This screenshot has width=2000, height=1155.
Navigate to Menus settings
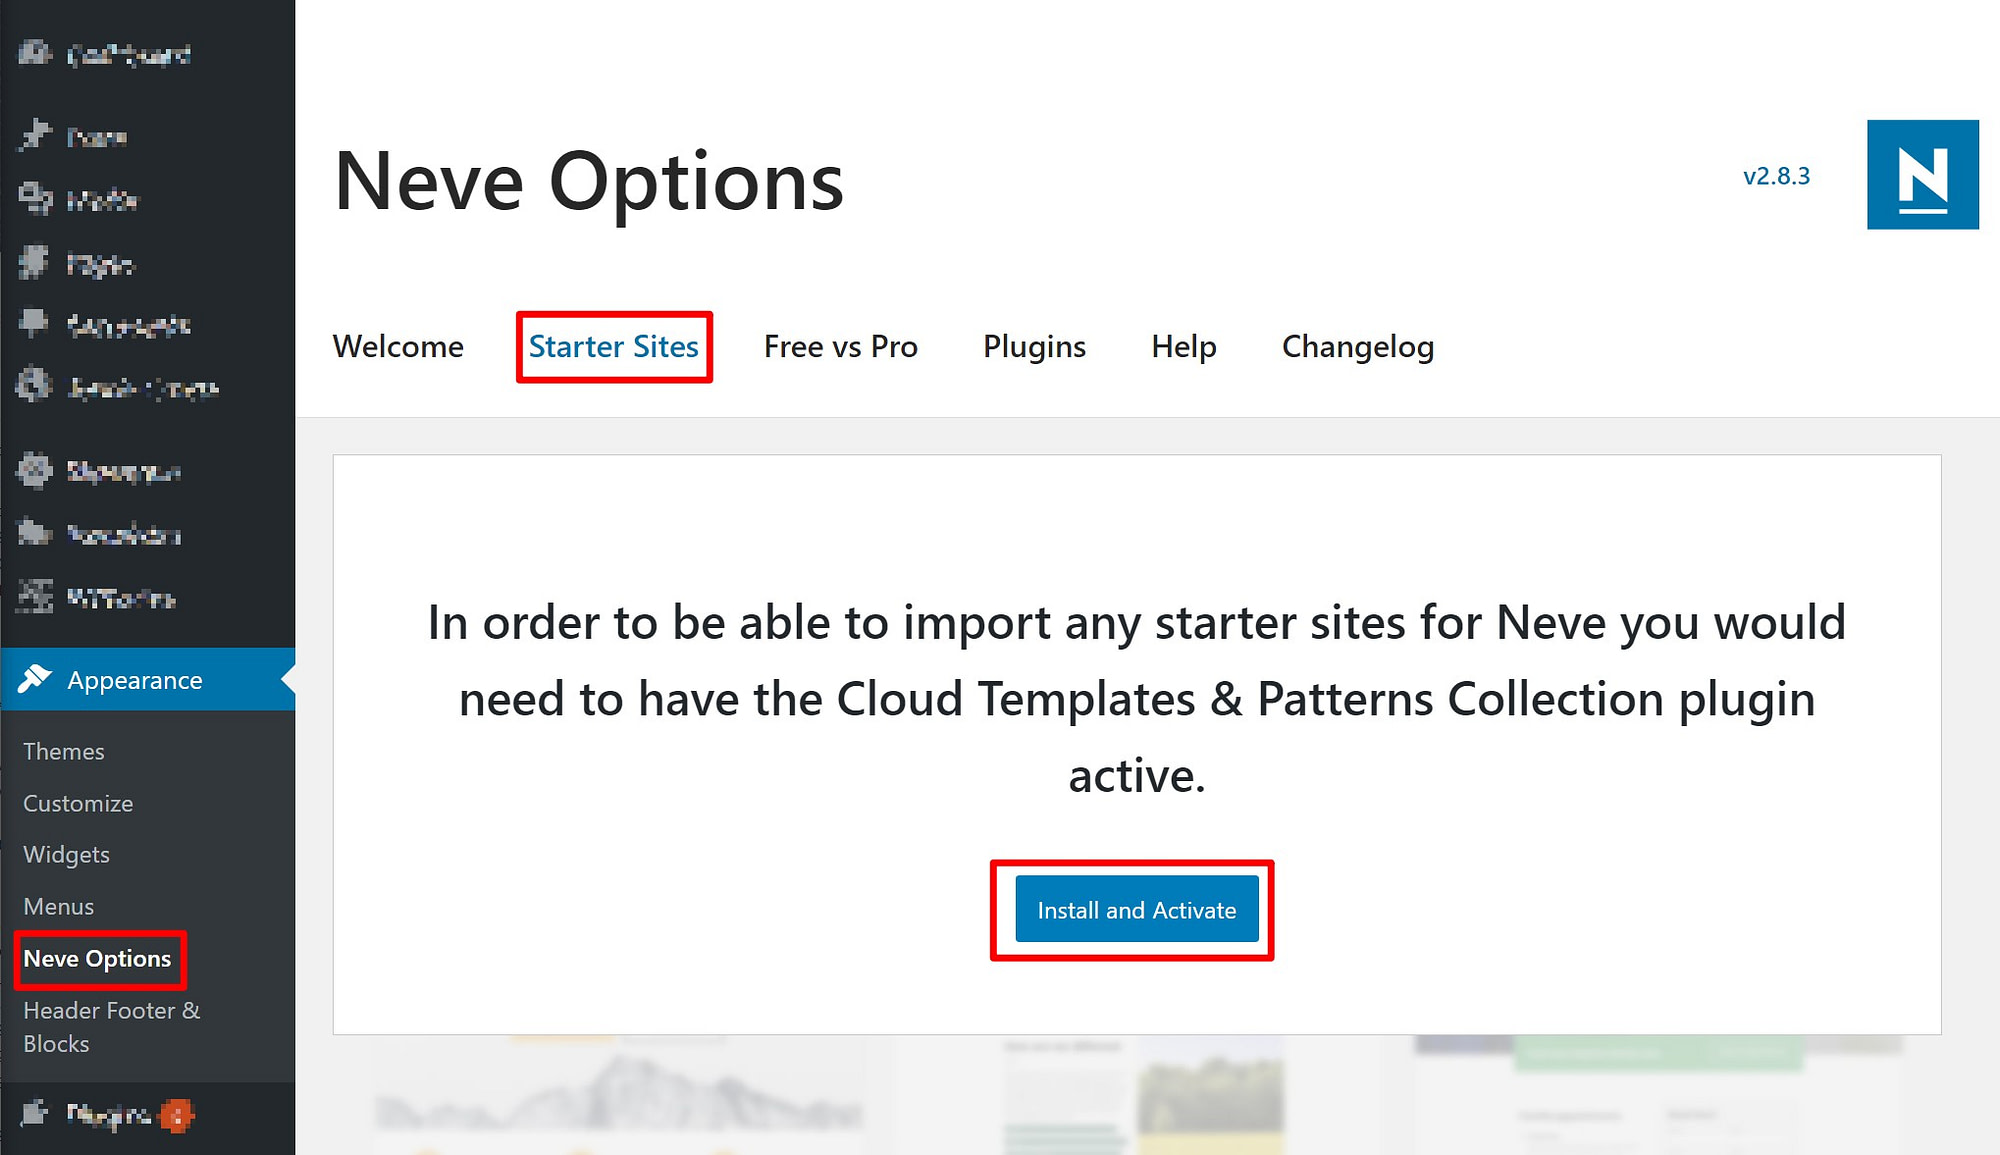(59, 906)
